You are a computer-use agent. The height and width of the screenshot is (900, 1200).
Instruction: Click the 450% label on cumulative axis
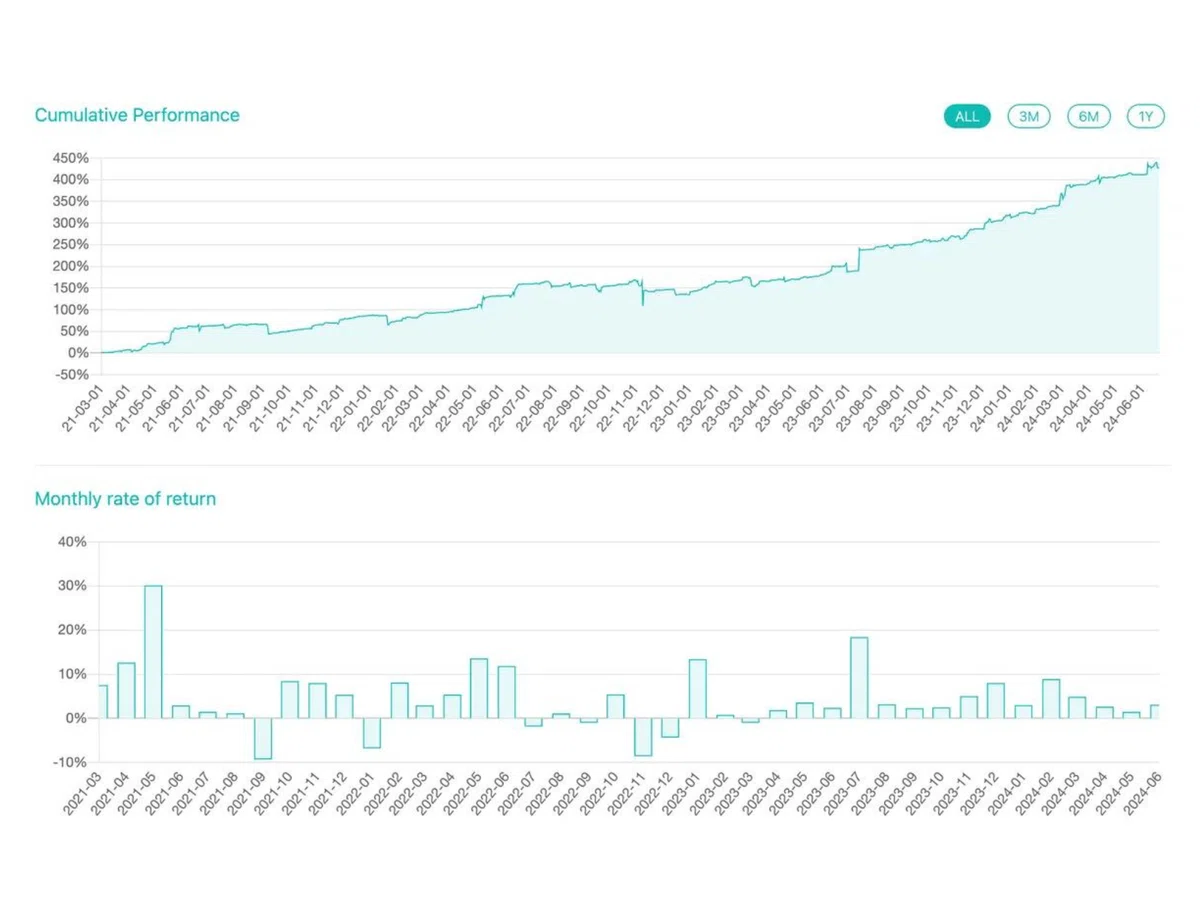(x=71, y=158)
